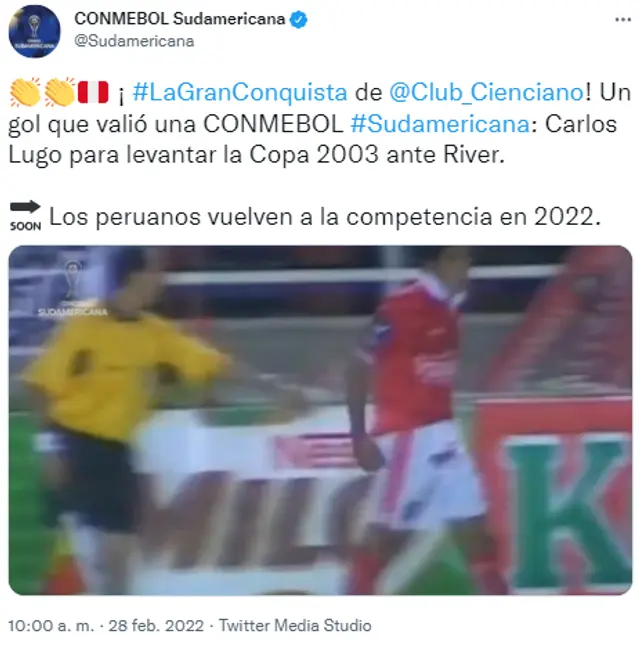This screenshot has height=652, width=640.
Task: Click the tweet text mentioning Carlos Lugo
Action: (x=320, y=123)
